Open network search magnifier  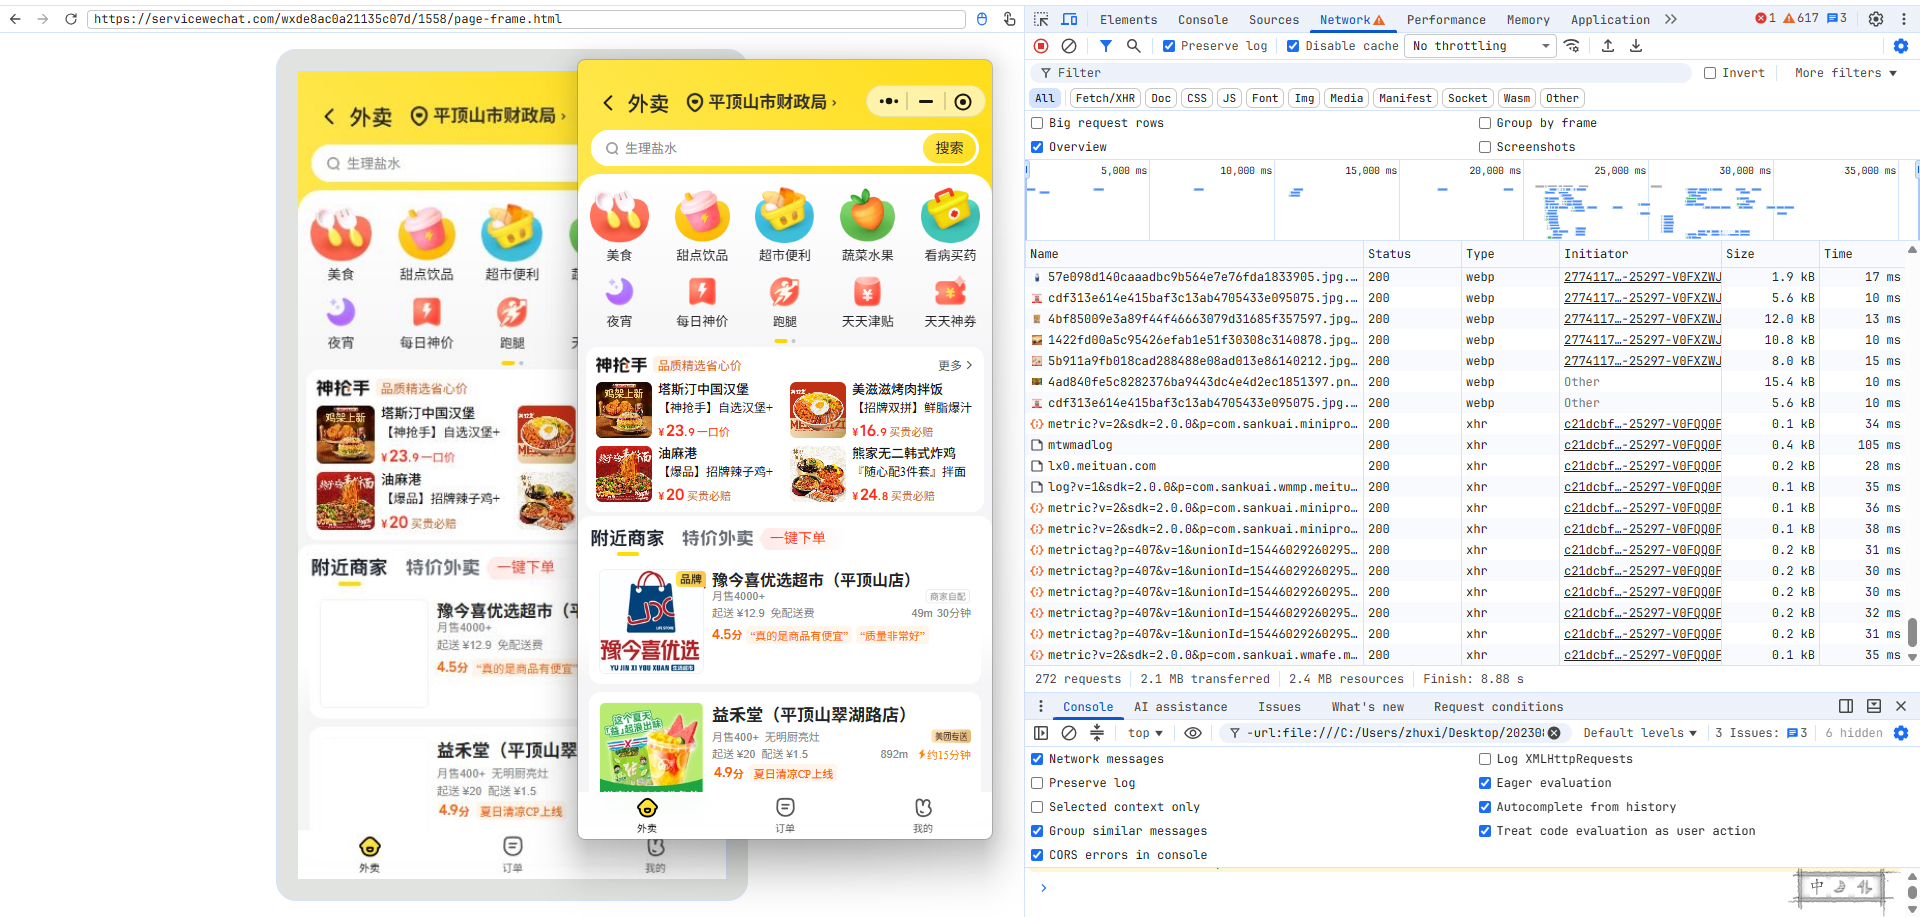(x=1134, y=46)
